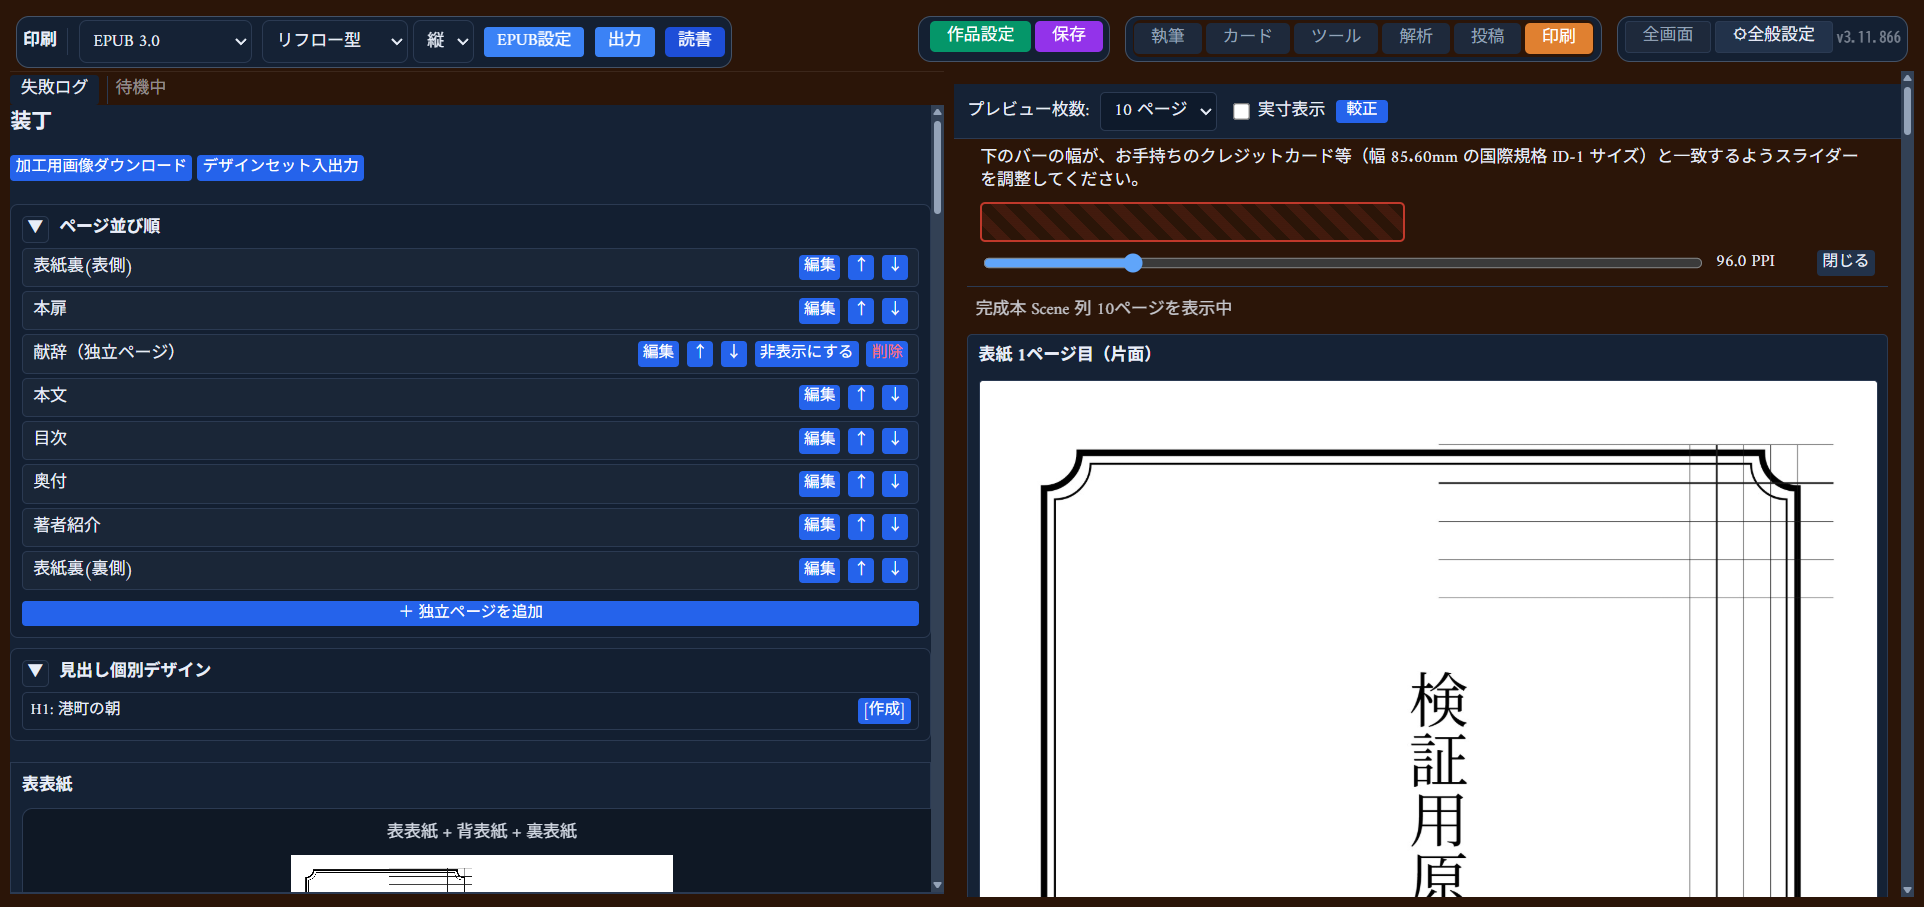Edit 奥付 row
1924x907 pixels.
pyautogui.click(x=820, y=483)
